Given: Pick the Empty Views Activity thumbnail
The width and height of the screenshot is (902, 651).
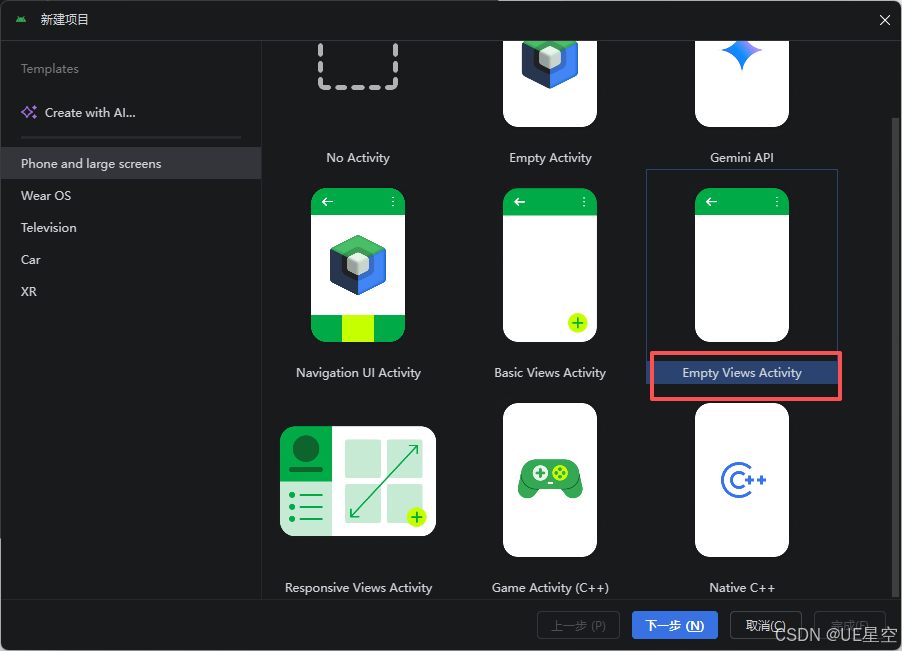Looking at the screenshot, I should [742, 265].
